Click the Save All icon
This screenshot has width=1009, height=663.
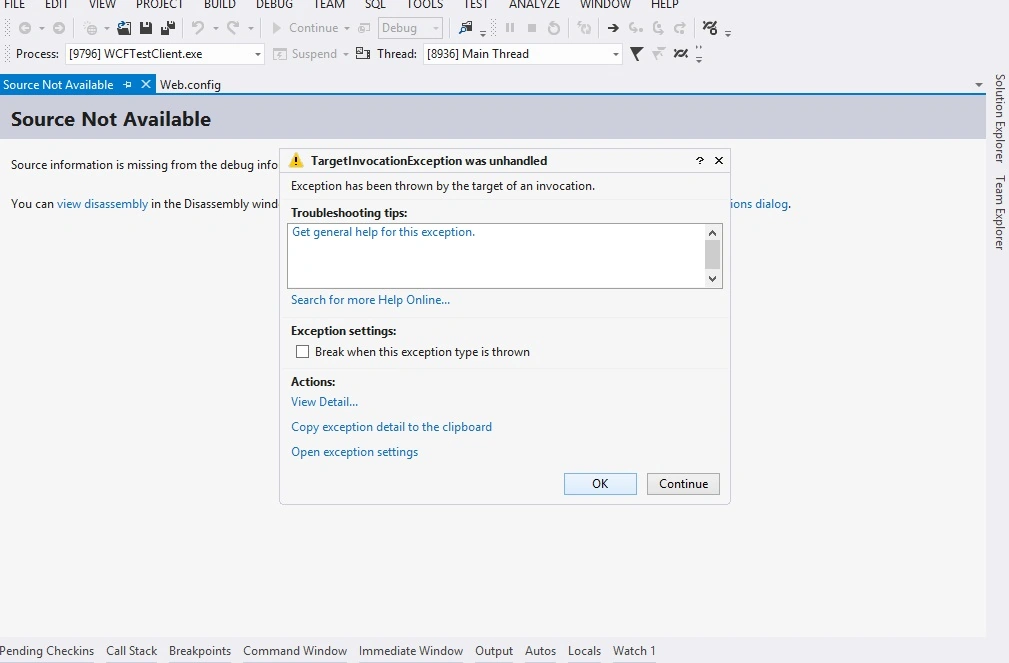(168, 28)
